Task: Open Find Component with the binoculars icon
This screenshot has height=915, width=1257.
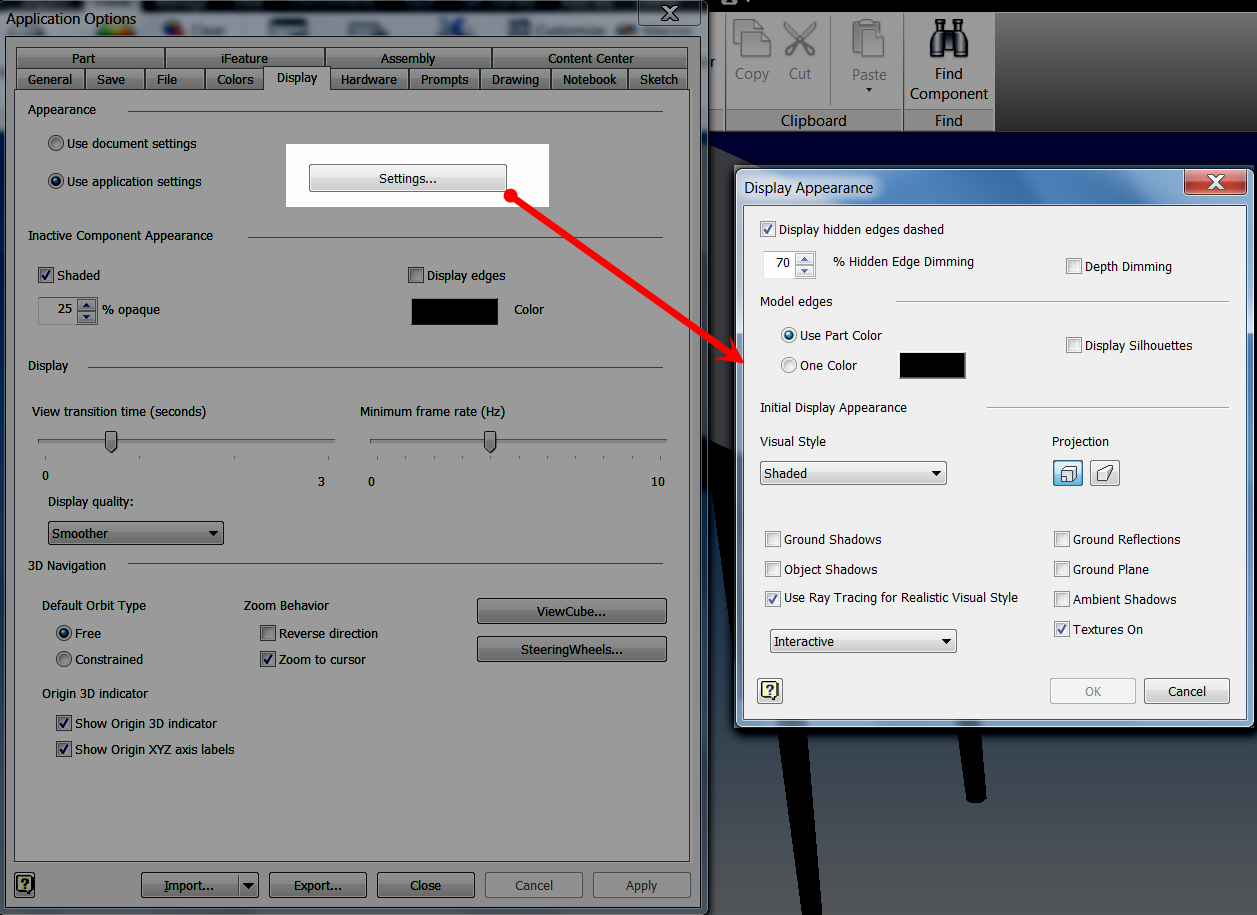Action: click(x=947, y=40)
